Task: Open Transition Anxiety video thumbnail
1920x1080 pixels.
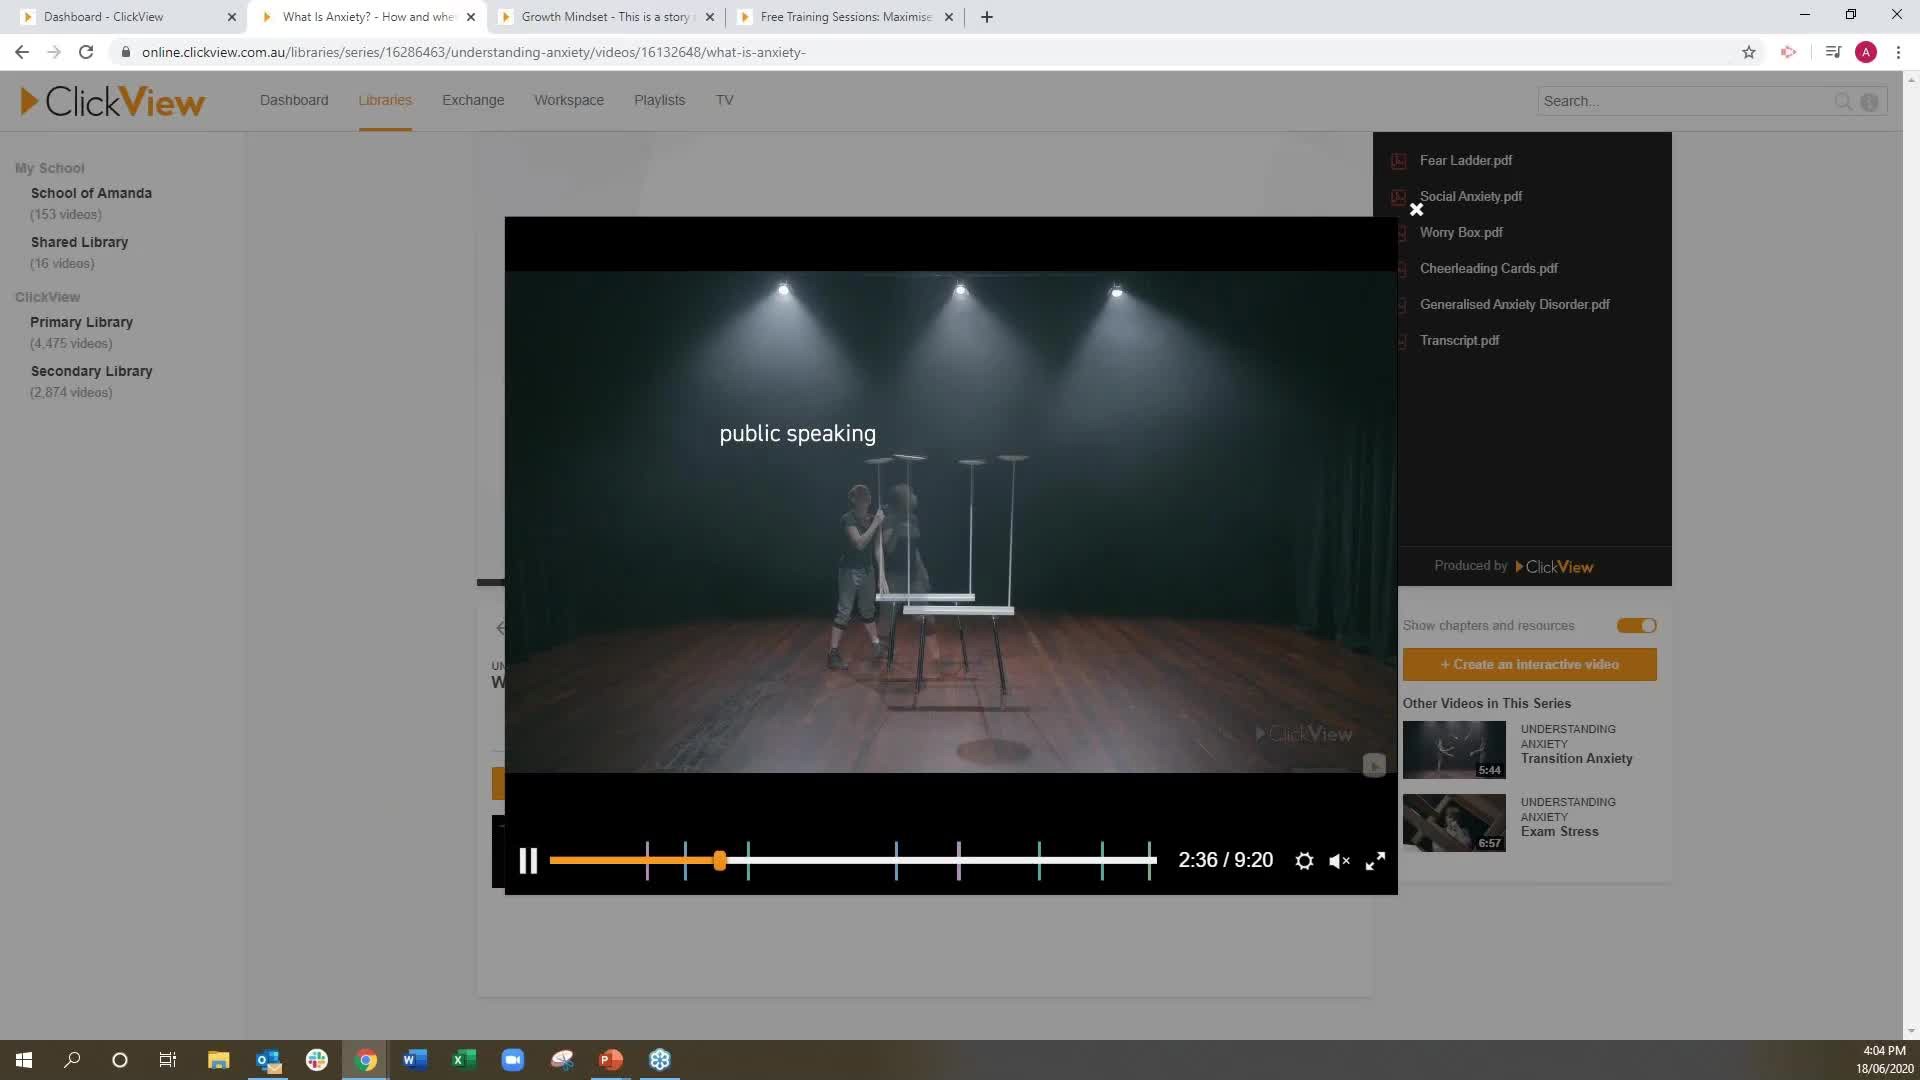Action: click(1453, 749)
